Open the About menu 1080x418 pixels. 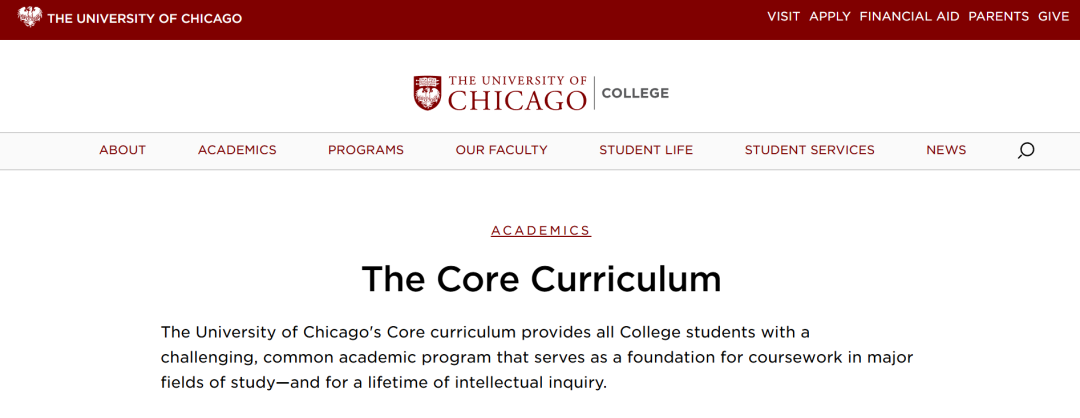[x=123, y=150]
